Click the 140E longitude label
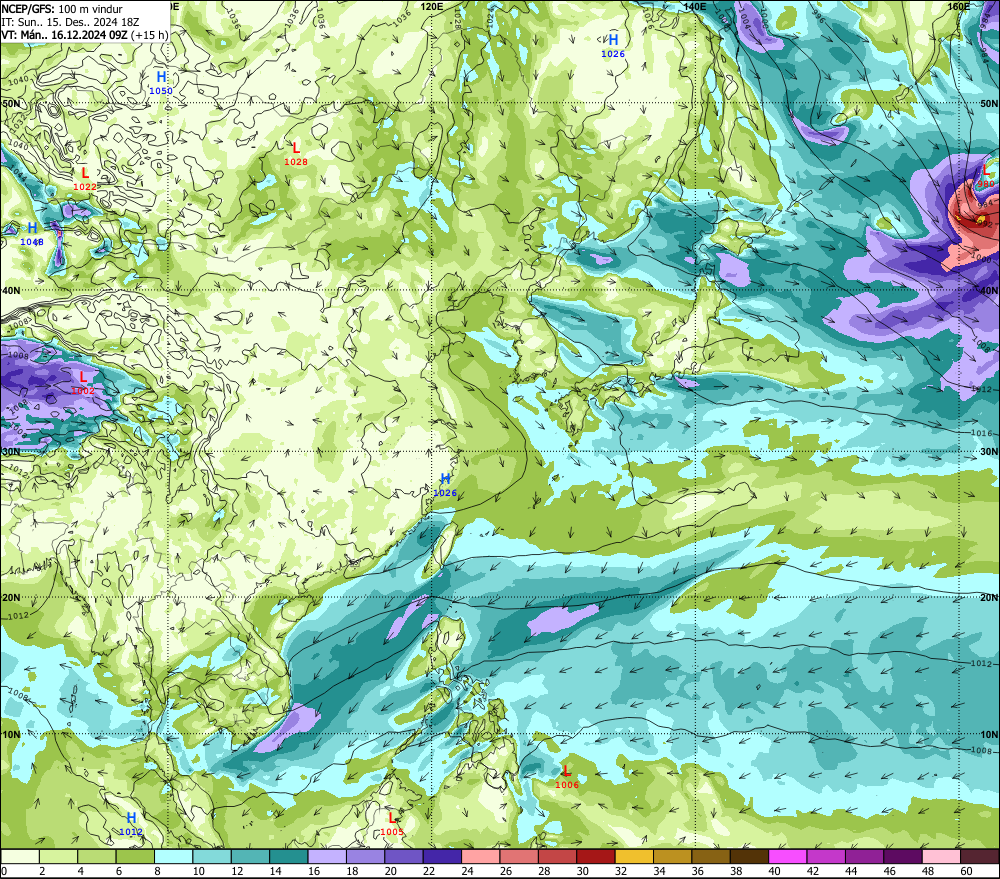 (x=695, y=6)
